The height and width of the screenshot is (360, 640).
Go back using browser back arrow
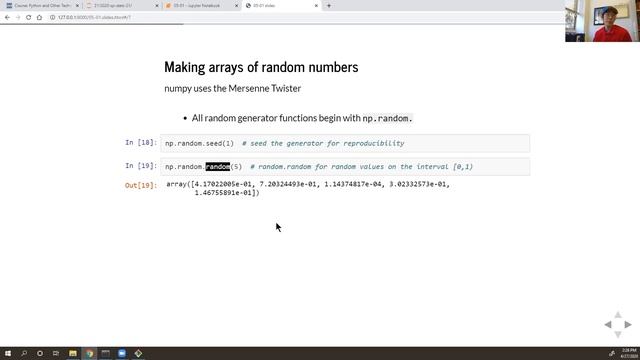click(7, 18)
